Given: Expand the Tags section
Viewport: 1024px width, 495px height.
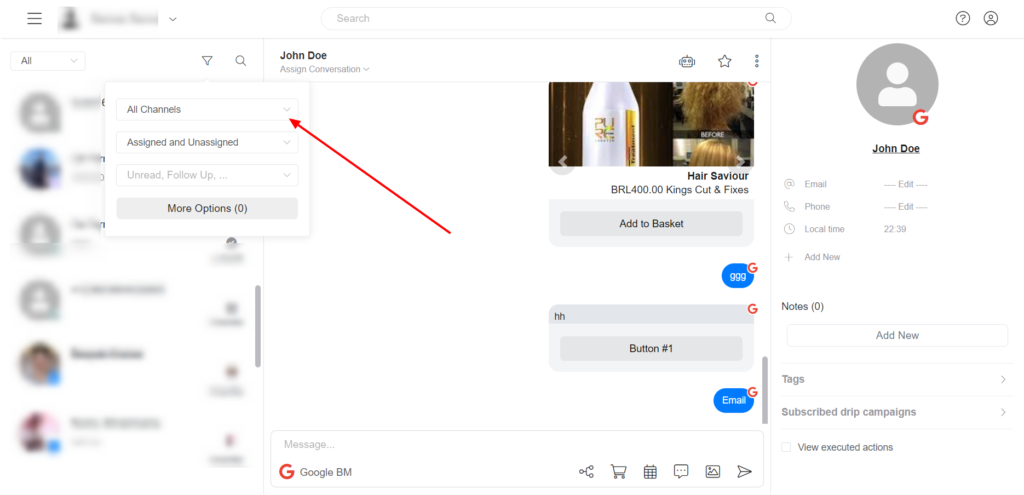Looking at the screenshot, I should [x=897, y=379].
